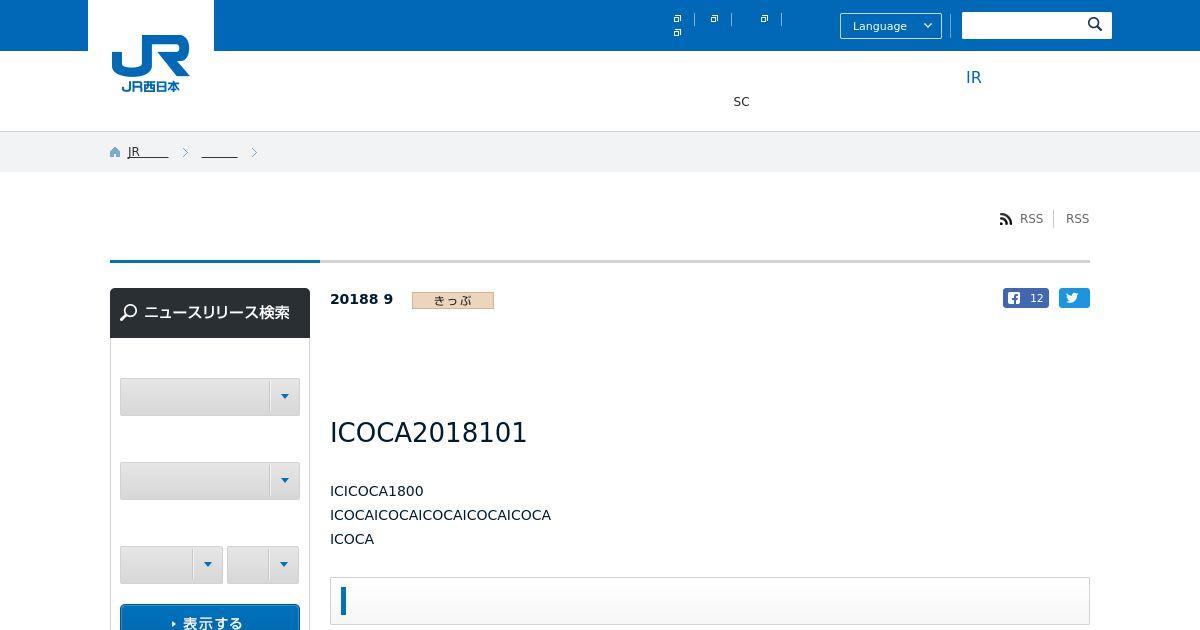Screen dimensions: 1200x630
Task: Click the ICOCA2018101 headline text
Action: click(x=428, y=433)
